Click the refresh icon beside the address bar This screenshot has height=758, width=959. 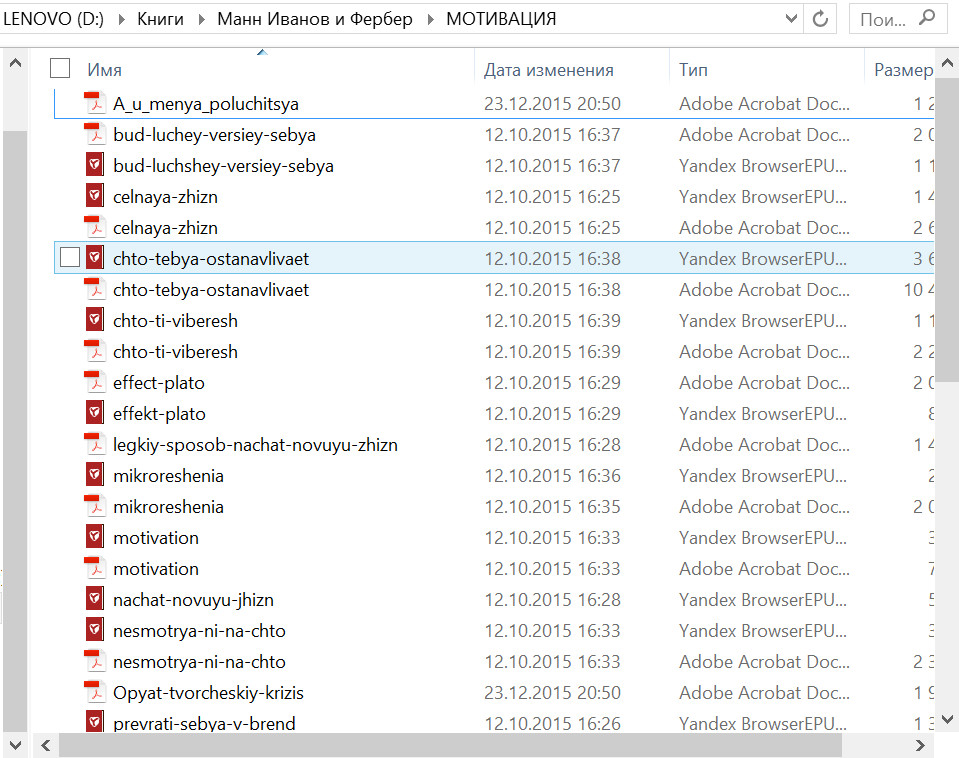(x=821, y=19)
